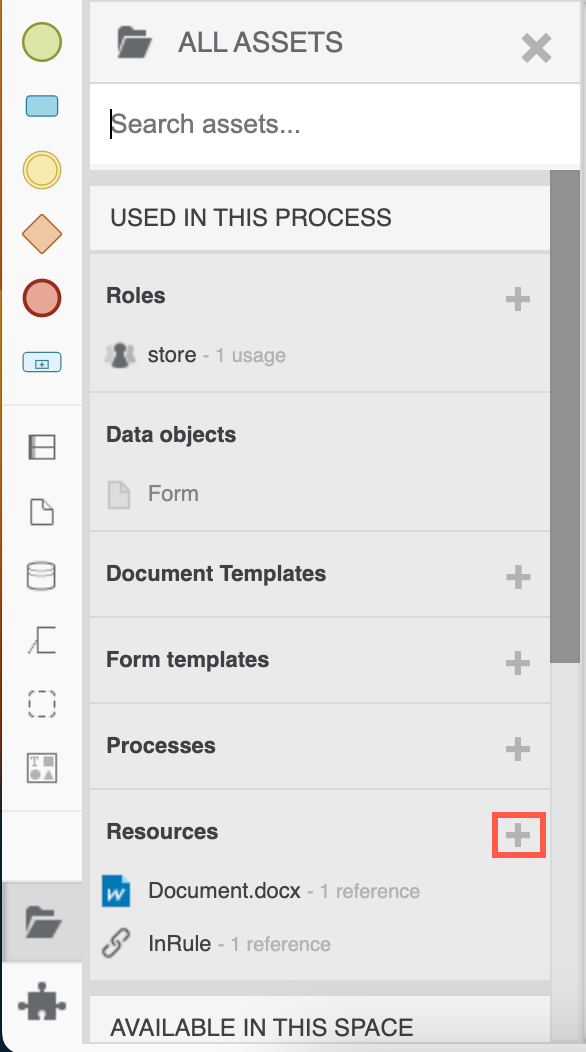
Task: Select the yellow intermediate event shape
Action: coord(42,170)
